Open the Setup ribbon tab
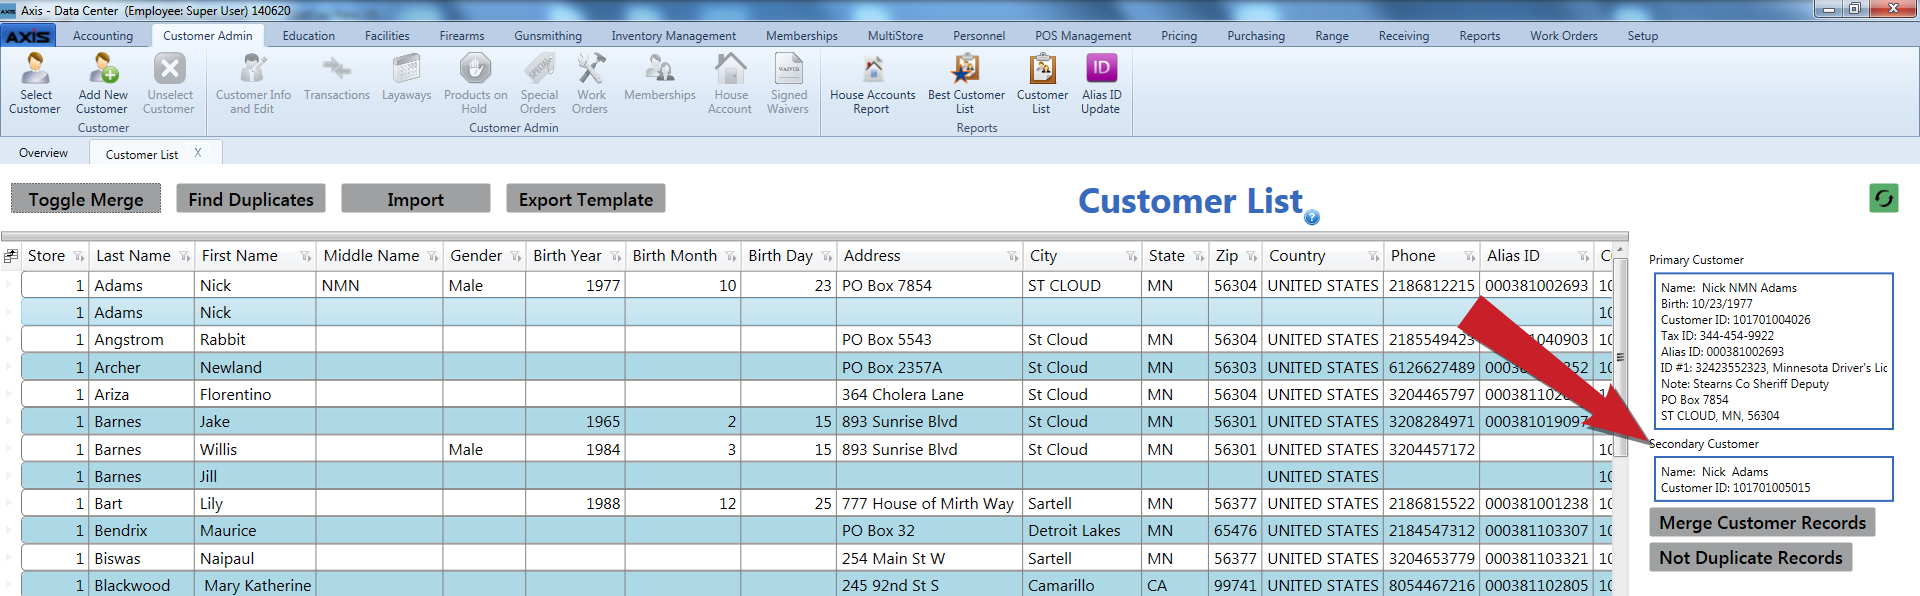The height and width of the screenshot is (596, 1920). pyautogui.click(x=1642, y=36)
